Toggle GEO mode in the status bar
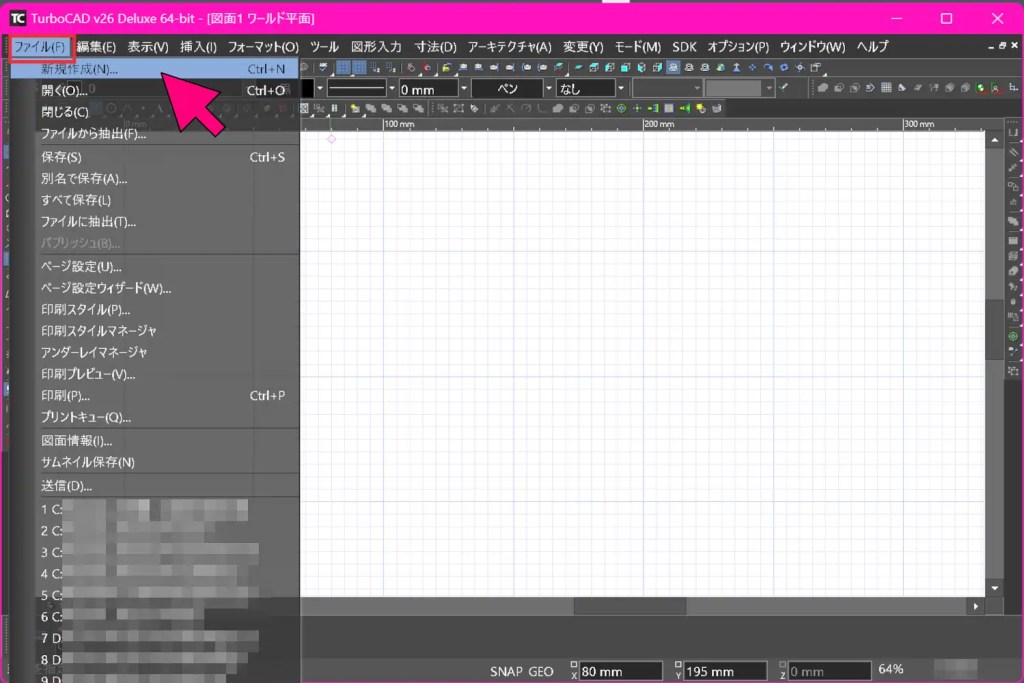The width and height of the screenshot is (1024, 683). [541, 671]
